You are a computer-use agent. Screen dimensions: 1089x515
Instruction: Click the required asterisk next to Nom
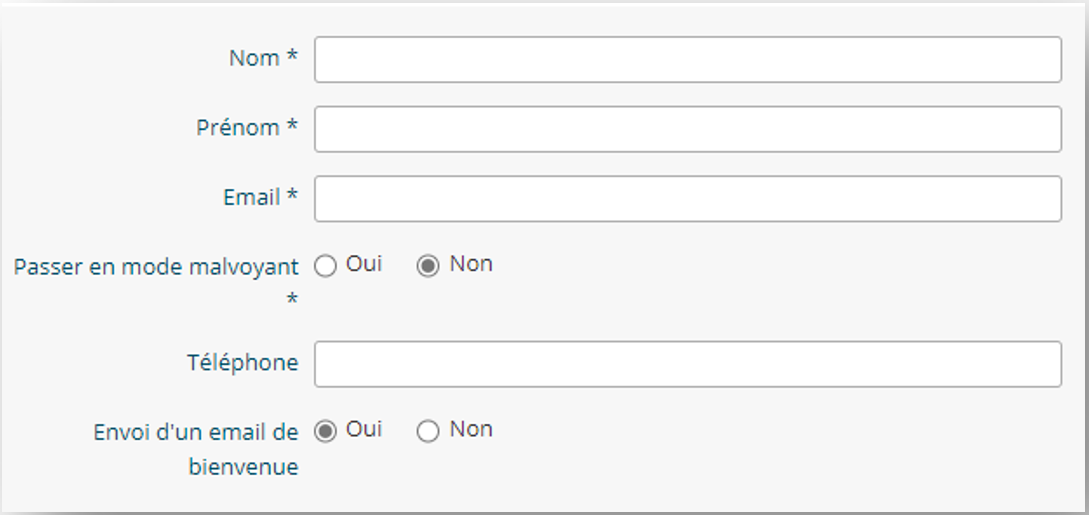(292, 58)
